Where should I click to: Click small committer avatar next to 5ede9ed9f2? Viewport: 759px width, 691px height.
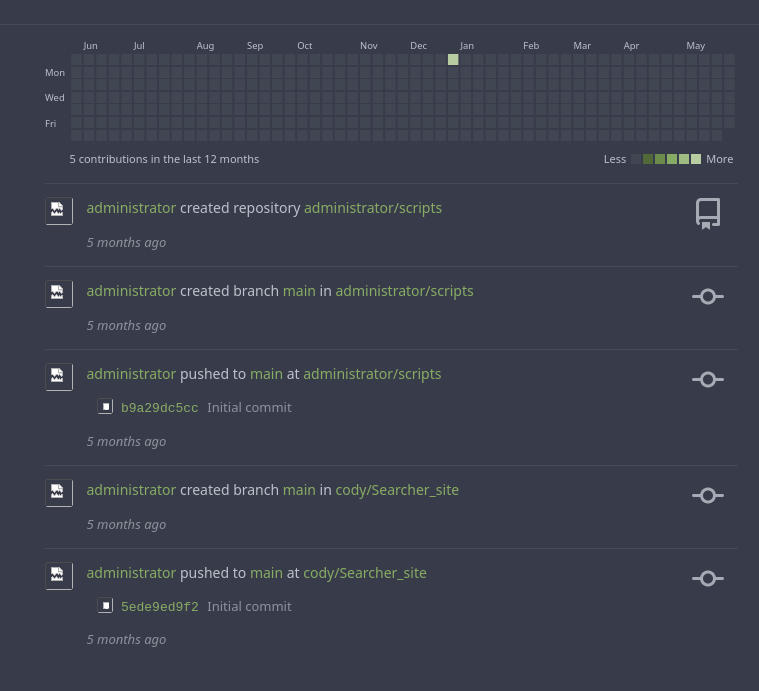tap(105, 606)
